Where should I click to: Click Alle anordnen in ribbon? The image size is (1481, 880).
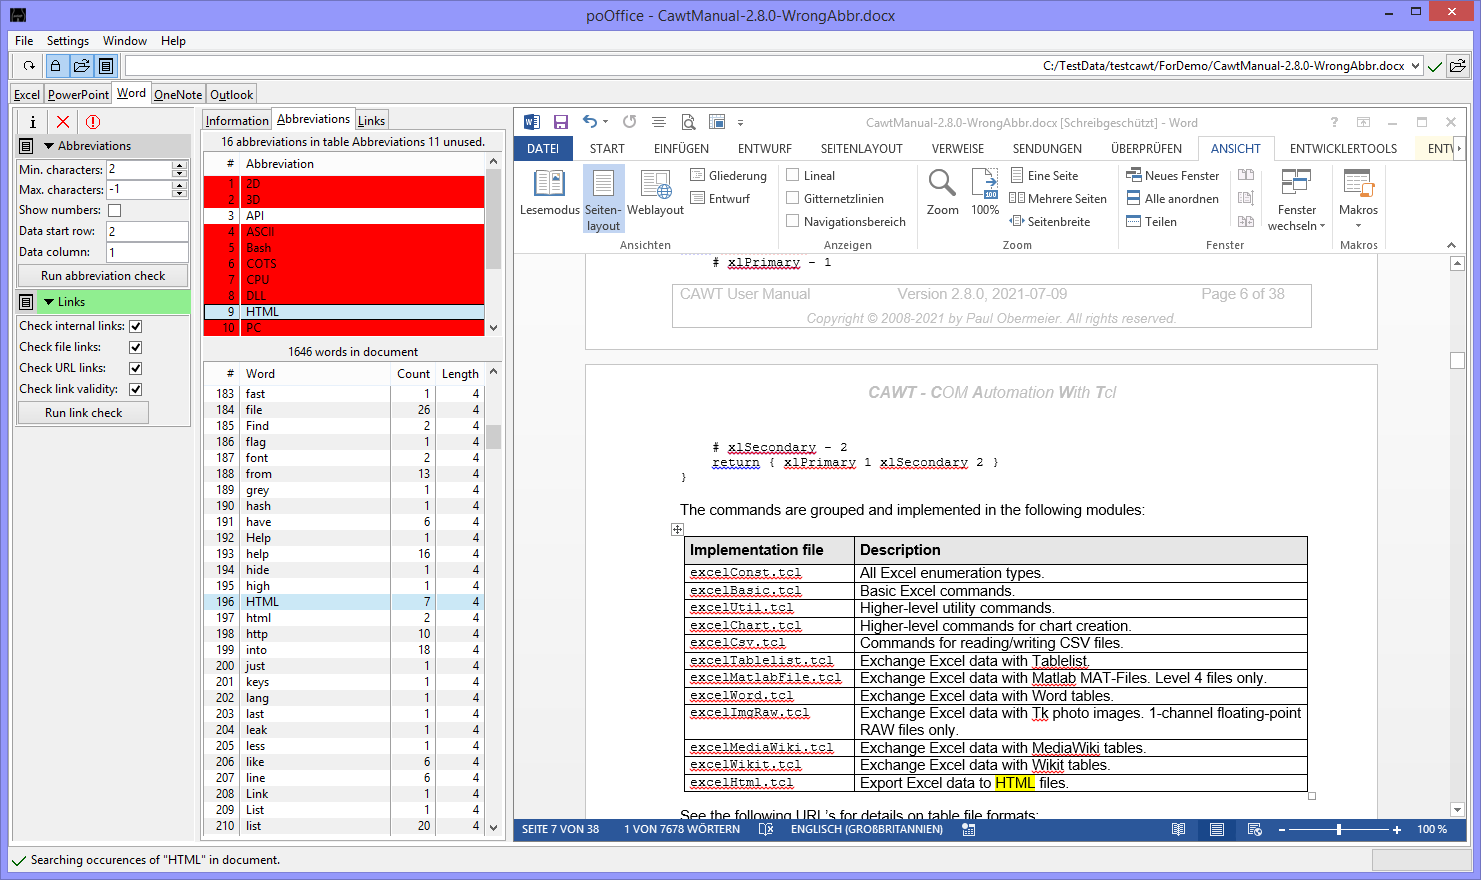[x=1172, y=198]
